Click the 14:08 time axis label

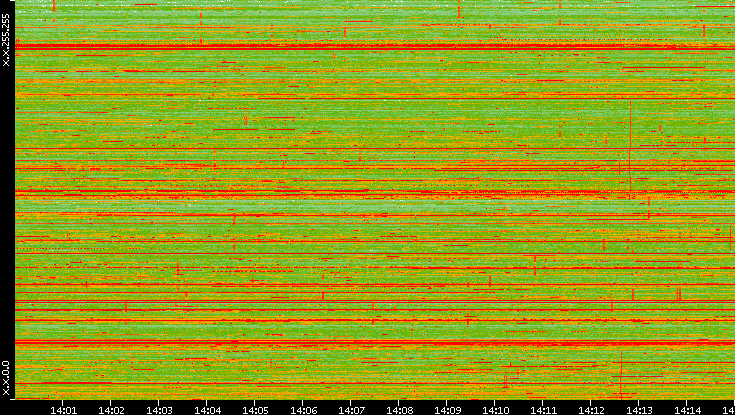point(399,410)
